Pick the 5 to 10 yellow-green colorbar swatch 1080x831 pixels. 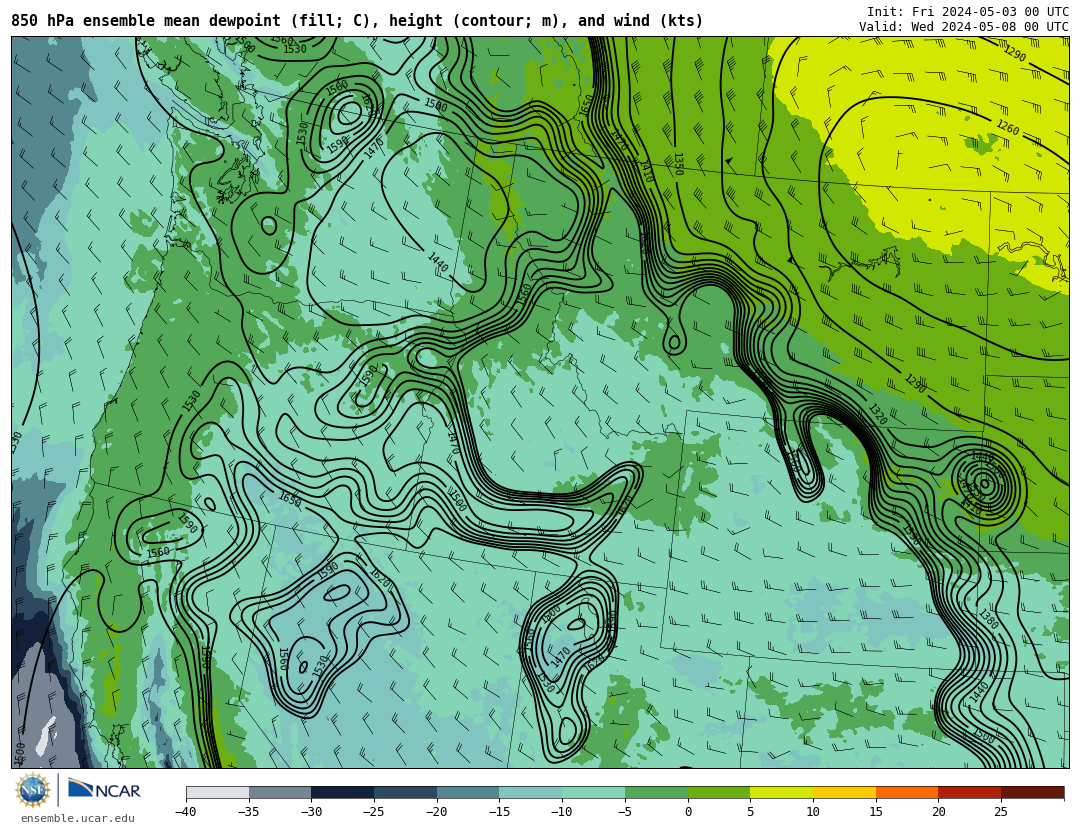click(782, 793)
